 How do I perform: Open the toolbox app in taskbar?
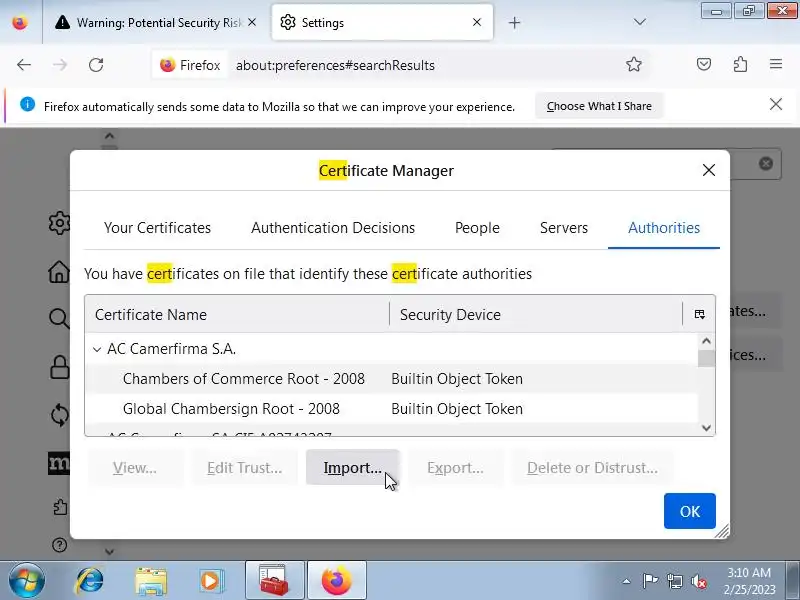point(274,581)
